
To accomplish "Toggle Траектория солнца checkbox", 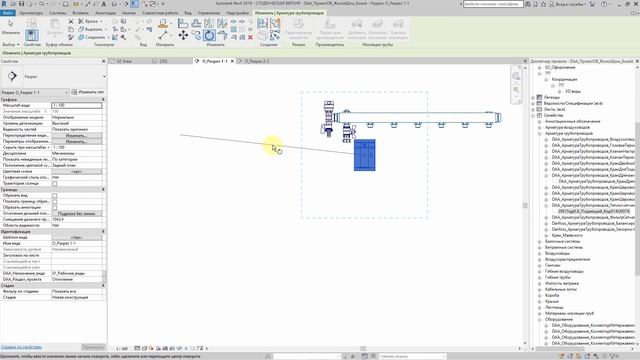I will 55,184.
